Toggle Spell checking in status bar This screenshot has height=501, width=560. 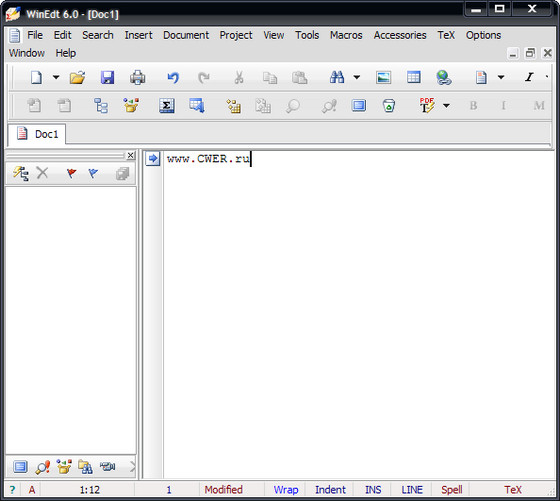[x=451, y=490]
